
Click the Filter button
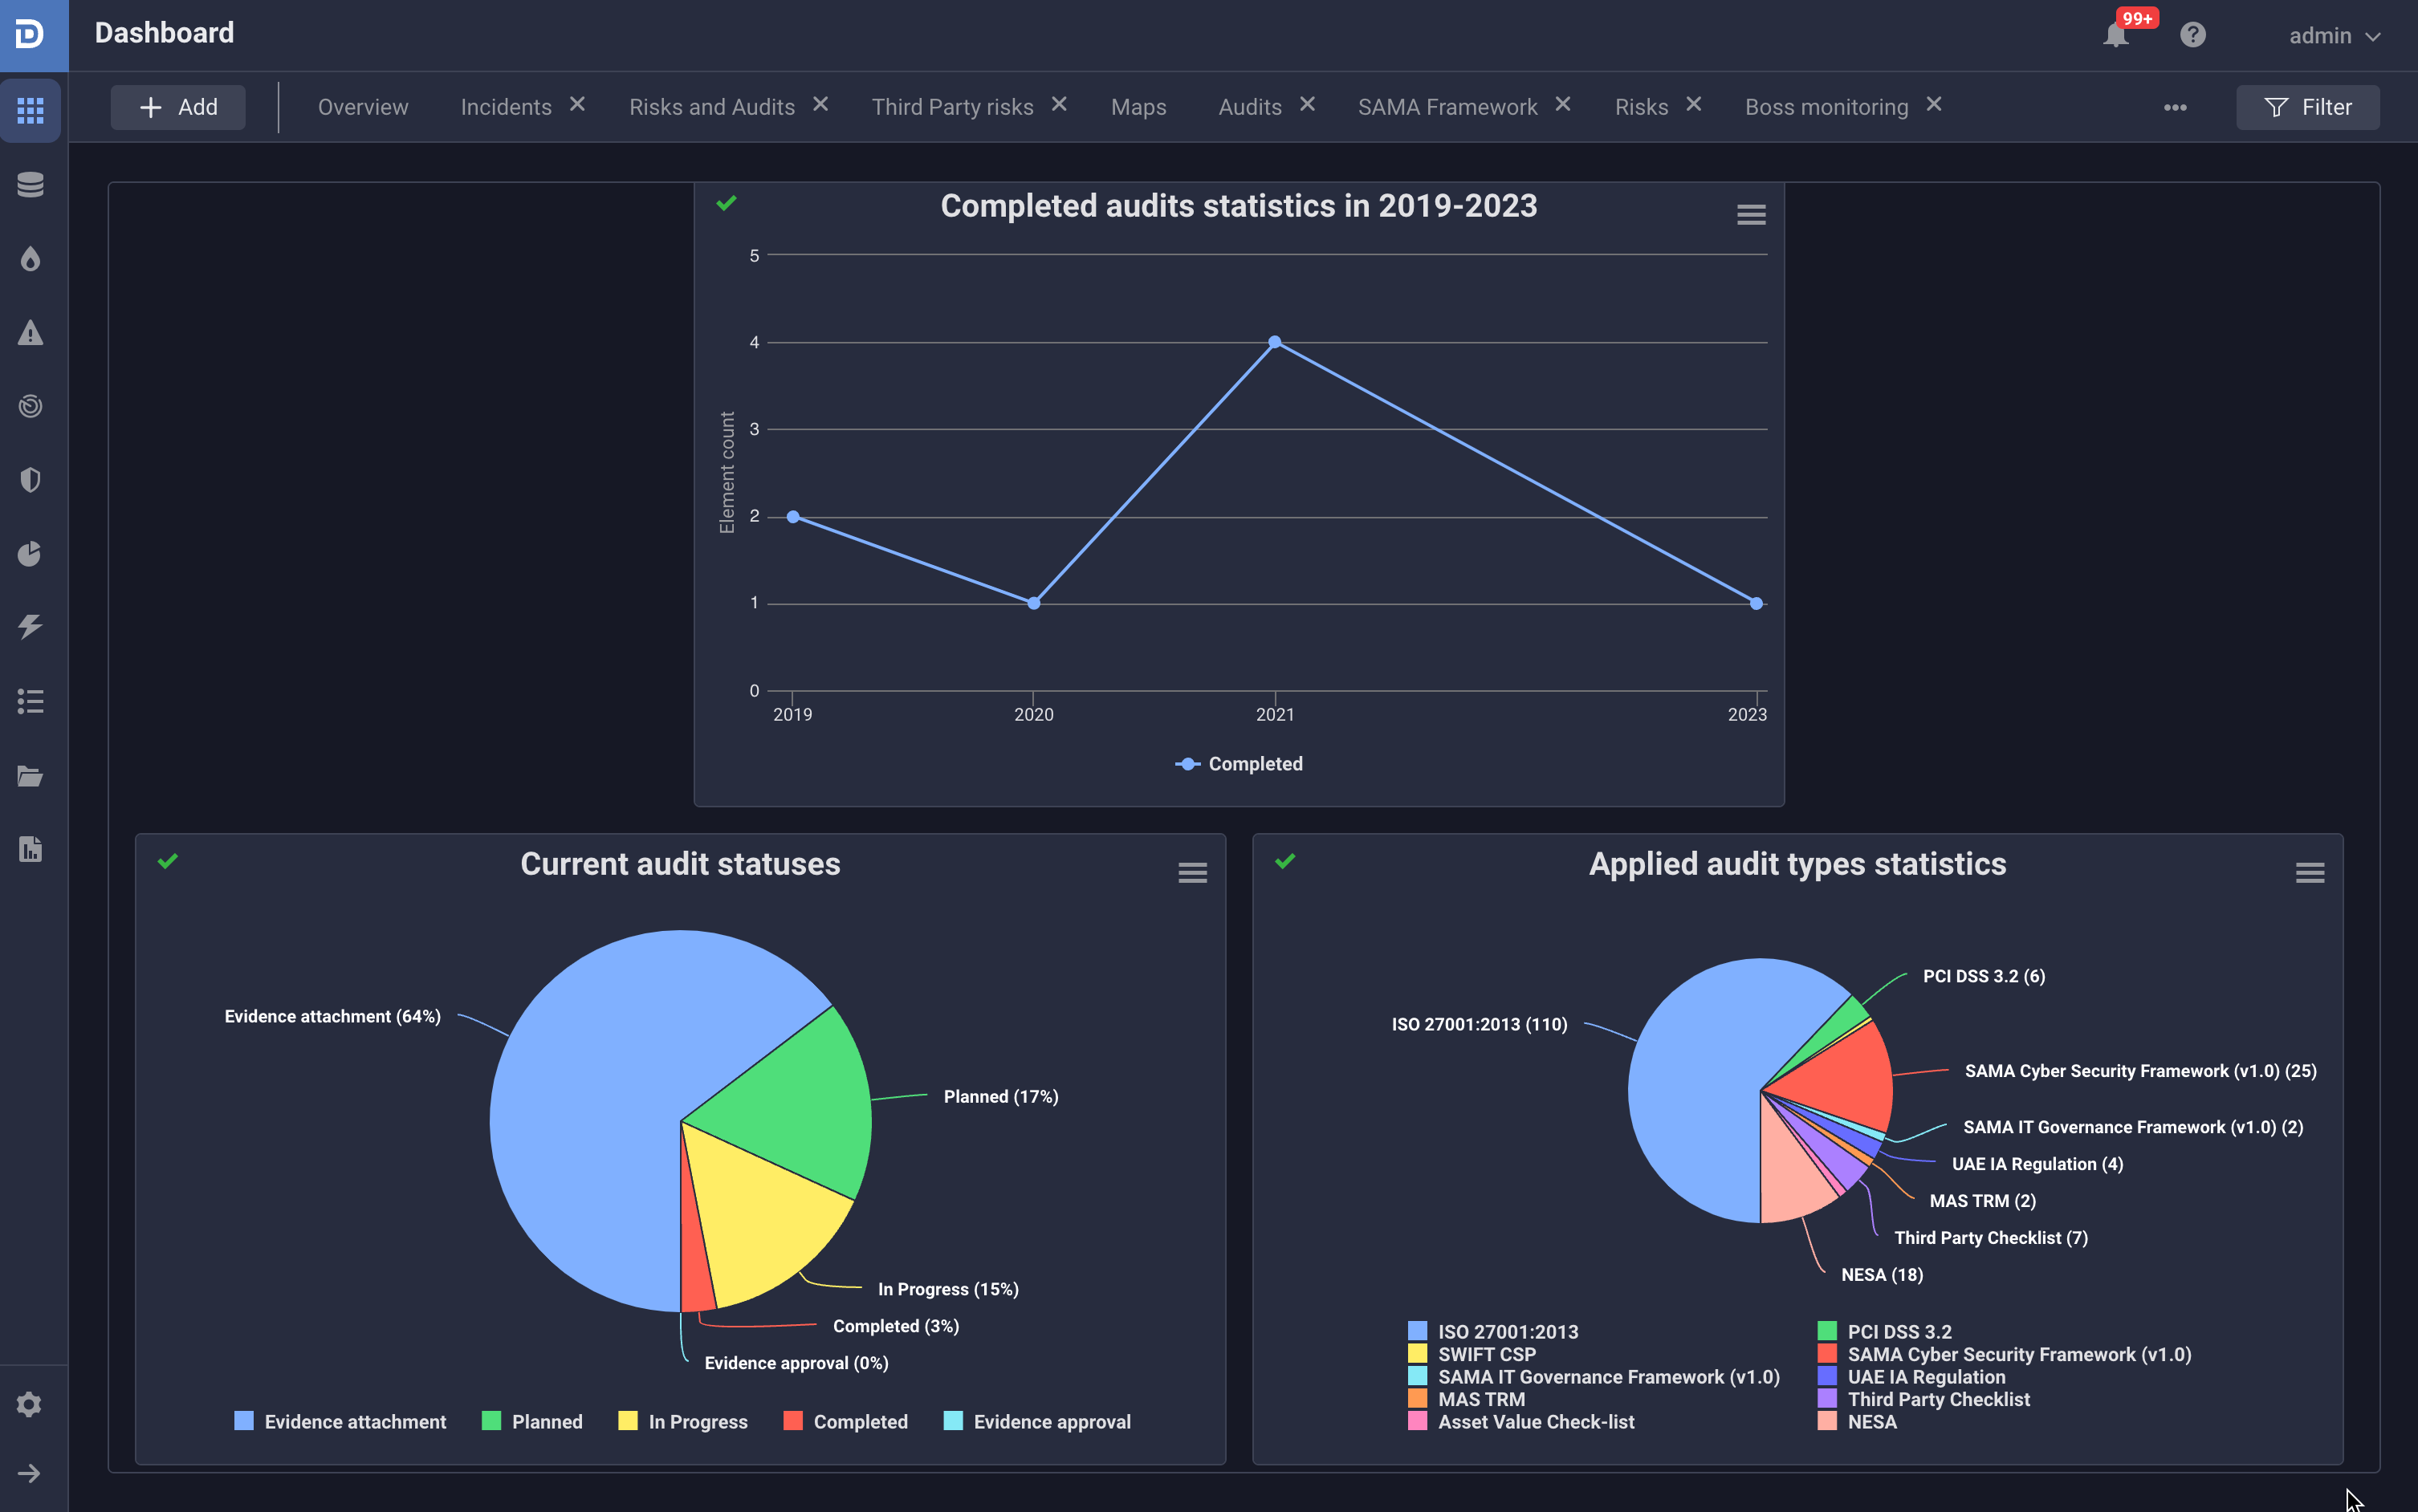[x=2307, y=107]
